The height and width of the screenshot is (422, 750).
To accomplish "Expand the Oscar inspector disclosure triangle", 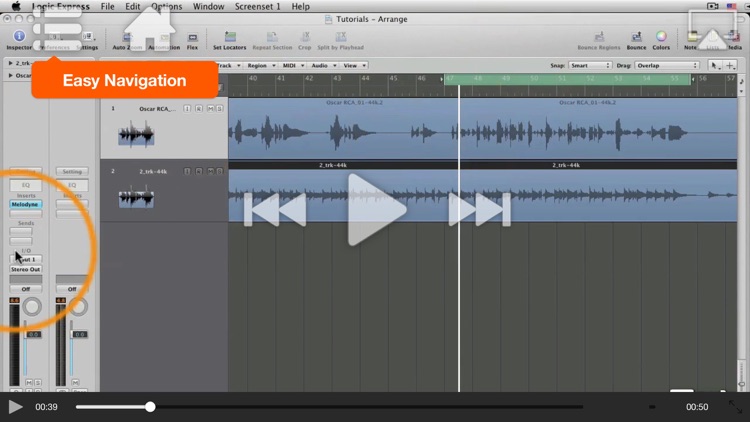I will [11, 76].
